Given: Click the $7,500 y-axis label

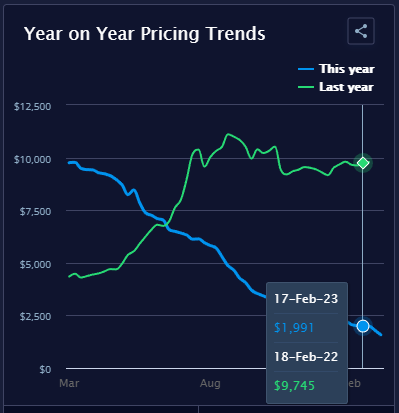Looking at the screenshot, I should pyautogui.click(x=35, y=211).
